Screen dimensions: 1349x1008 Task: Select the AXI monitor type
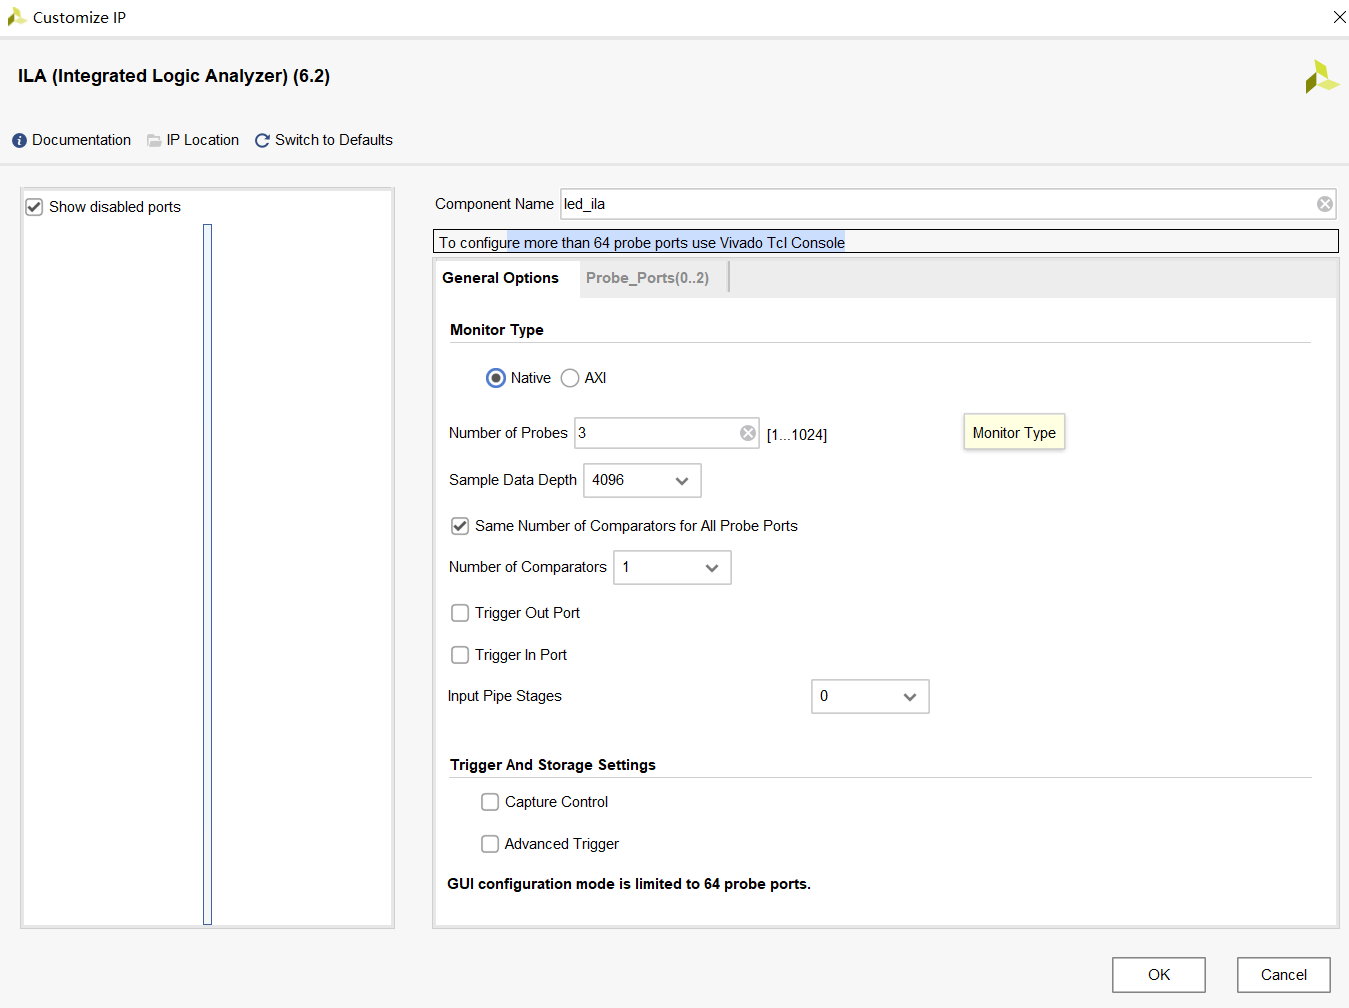570,378
